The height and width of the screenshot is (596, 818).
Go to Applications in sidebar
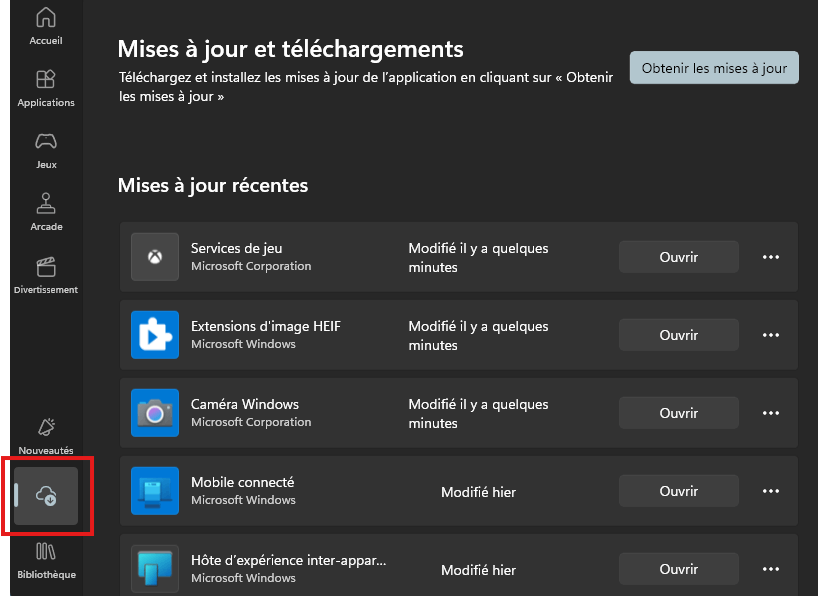46,88
